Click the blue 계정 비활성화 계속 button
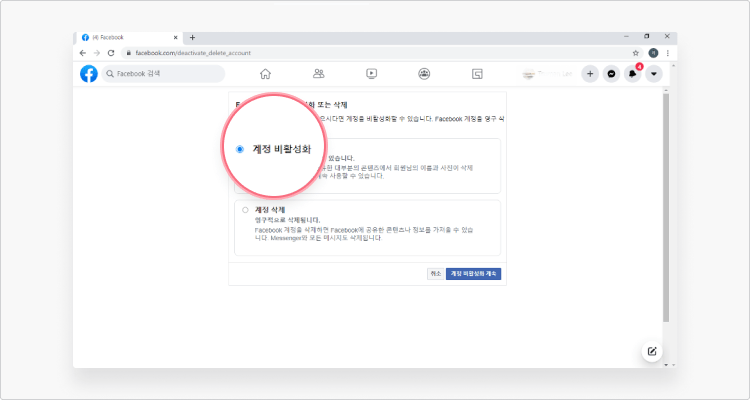The height and width of the screenshot is (400, 750). pyautogui.click(x=474, y=274)
